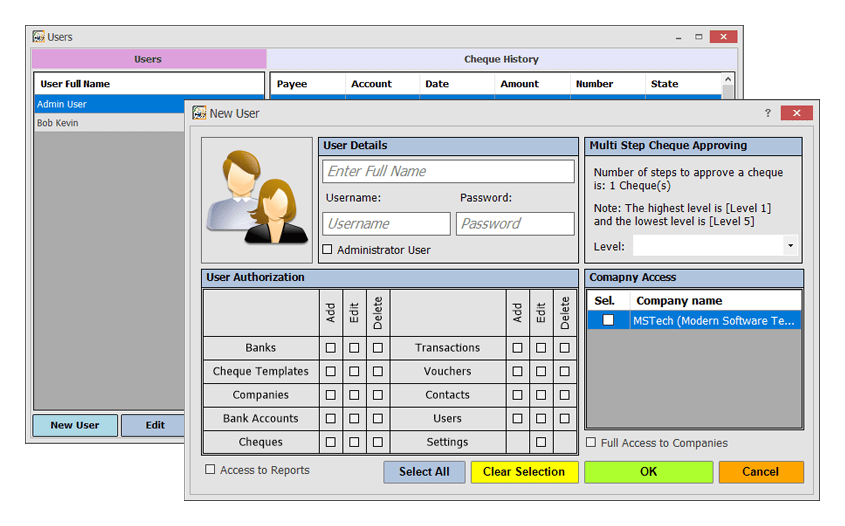Image resolution: width=845 pixels, height=526 pixels.
Task: Select Admin User in the users list
Action: click(110, 104)
